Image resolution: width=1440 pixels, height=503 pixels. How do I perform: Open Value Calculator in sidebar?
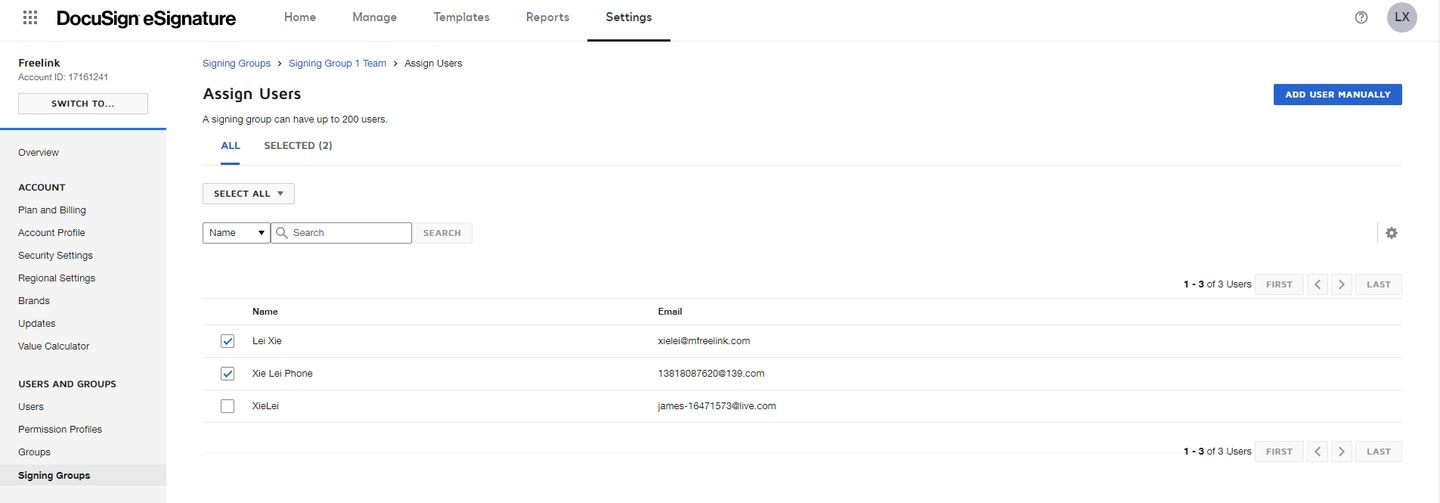pos(54,346)
